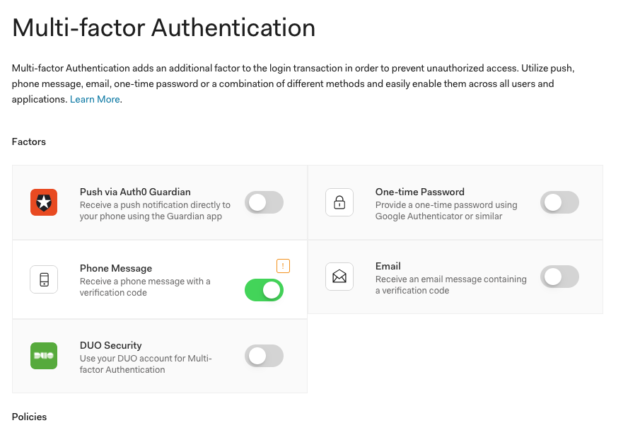The height and width of the screenshot is (423, 640).
Task: Open the DUO Security factor title
Action: (111, 345)
